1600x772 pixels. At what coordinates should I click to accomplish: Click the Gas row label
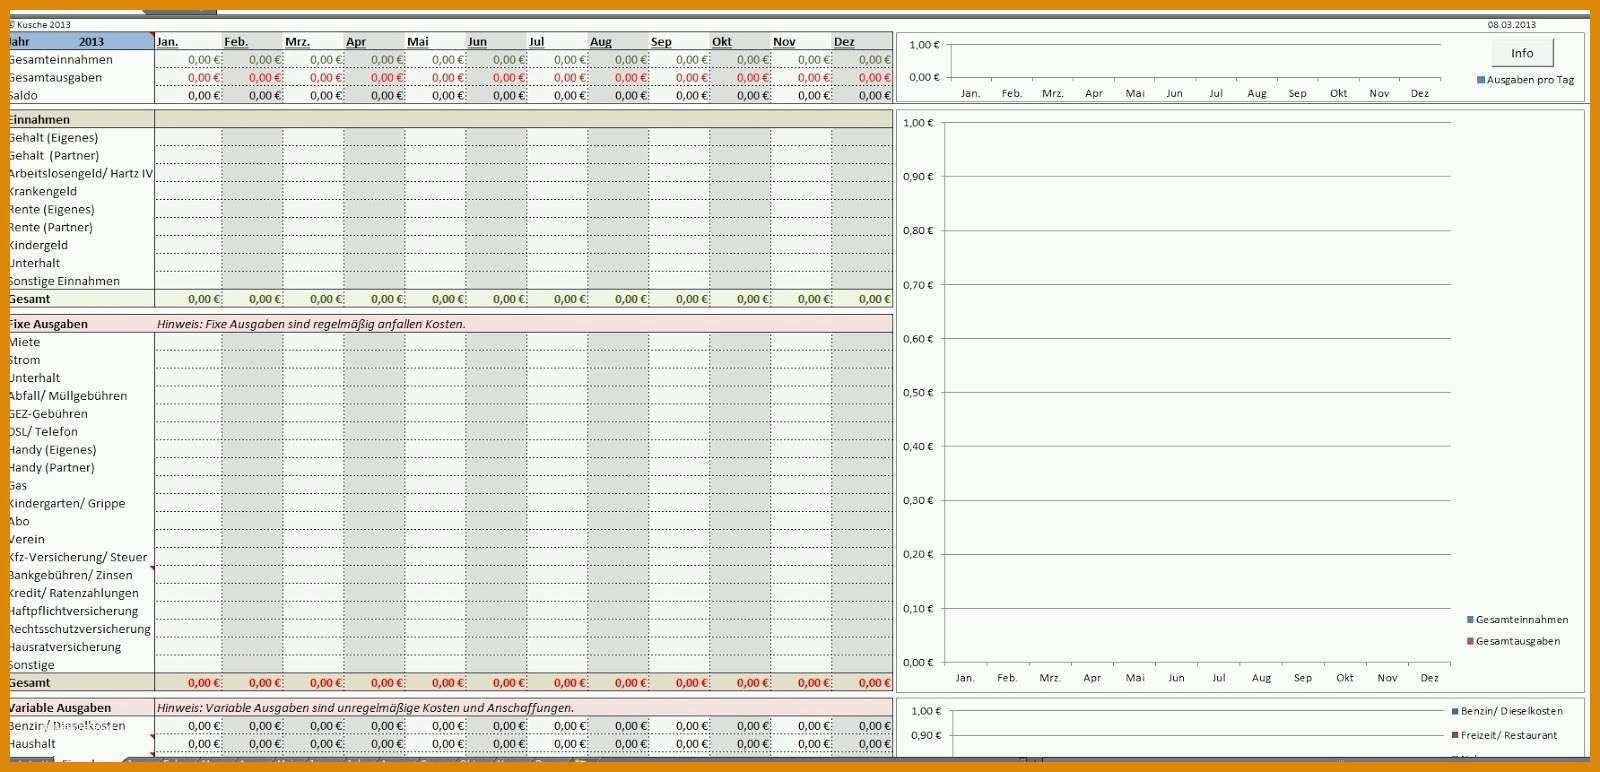pos(18,486)
